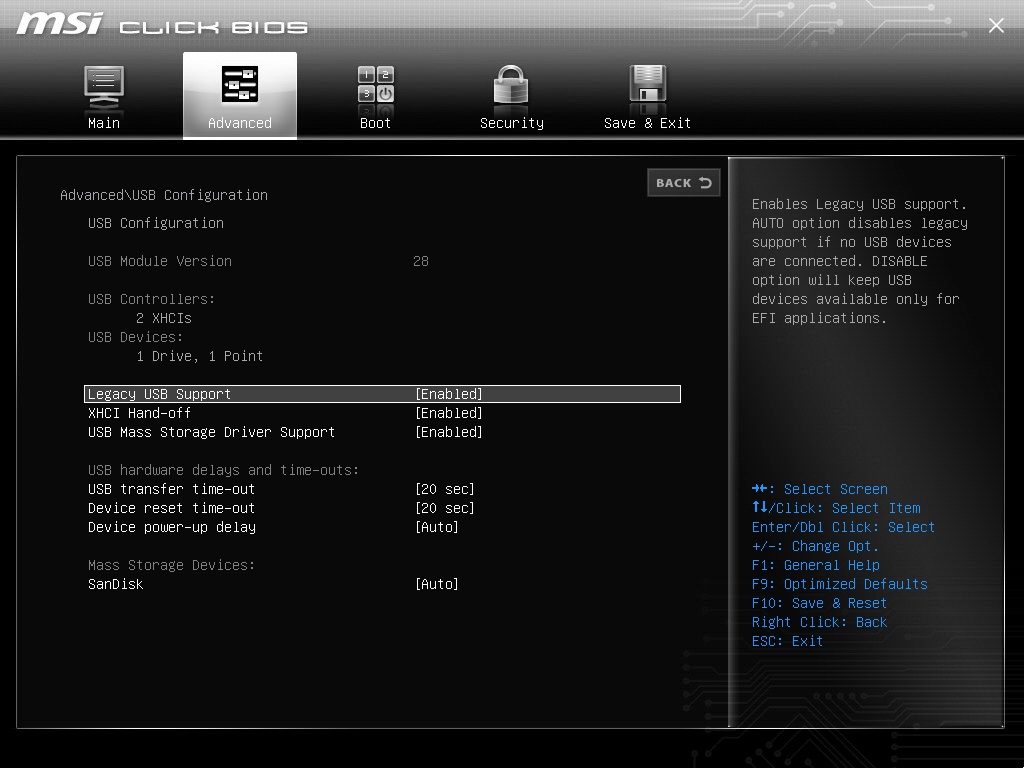Screen dimensions: 1024x768
Task: Switch to the Boot tab label
Action: [x=376, y=123]
